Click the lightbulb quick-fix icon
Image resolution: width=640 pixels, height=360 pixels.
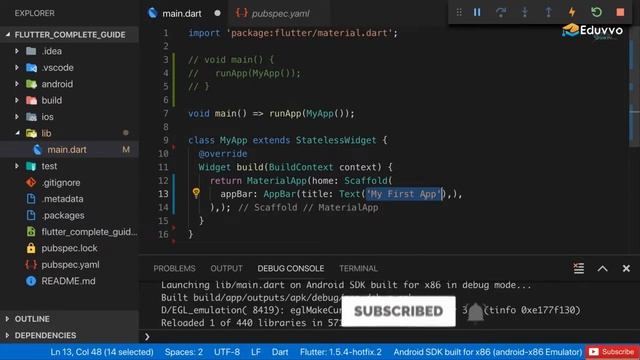(196, 193)
